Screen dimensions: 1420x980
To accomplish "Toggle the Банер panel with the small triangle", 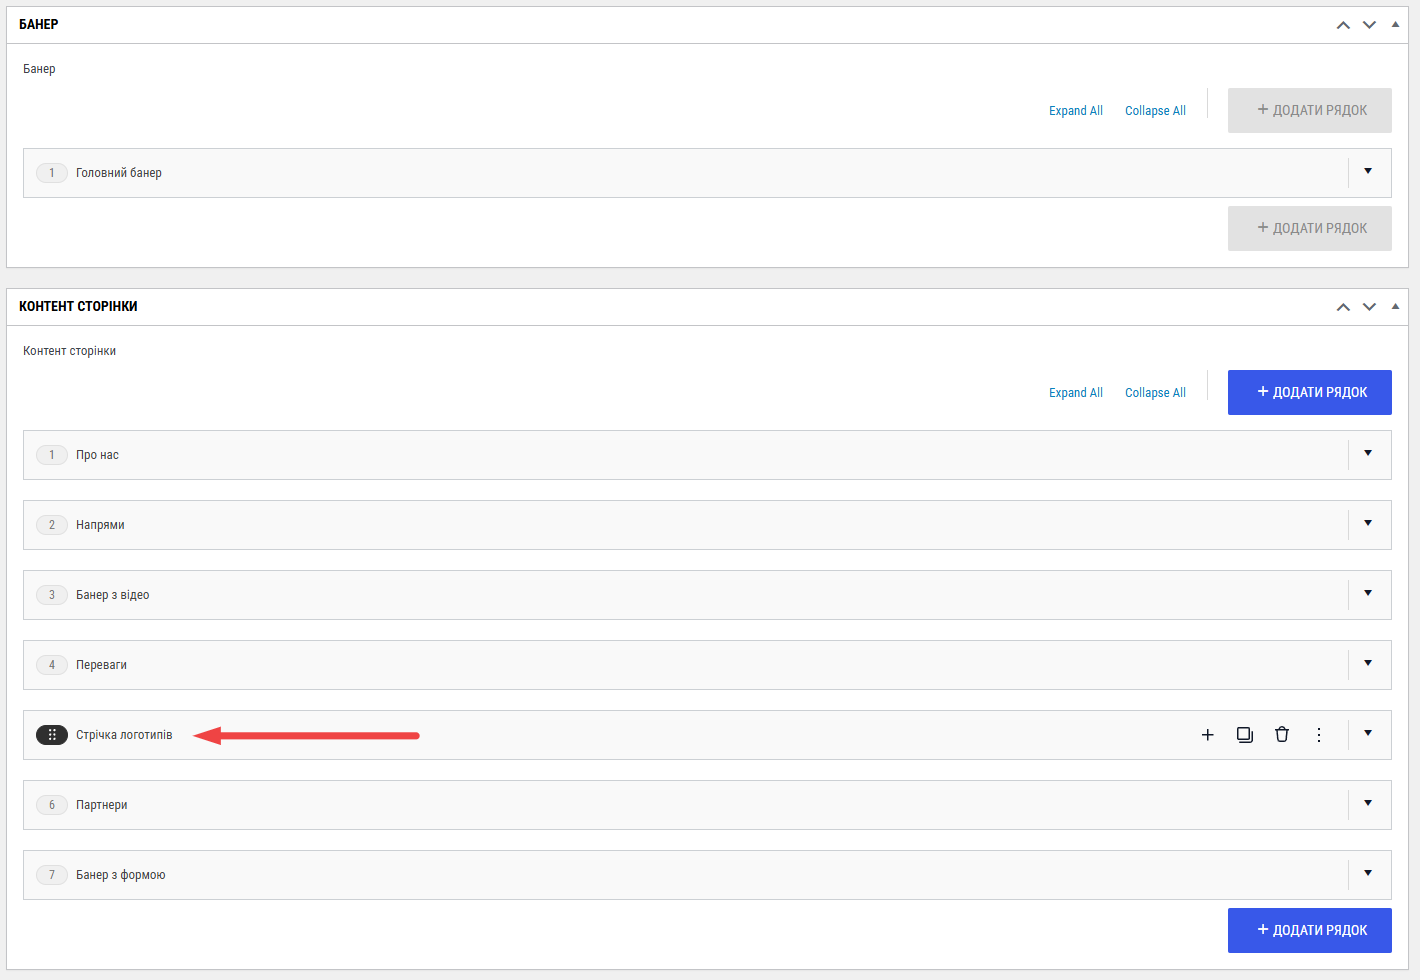I will click(1395, 24).
